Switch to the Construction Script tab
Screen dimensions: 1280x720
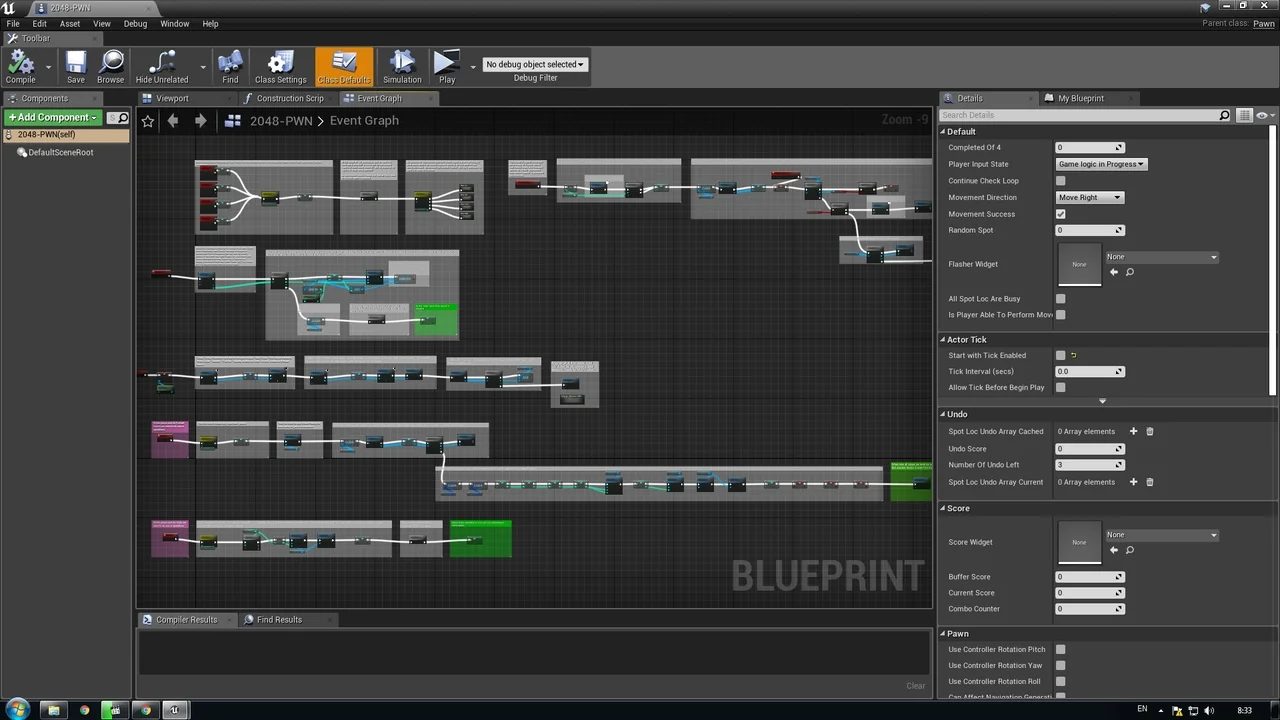point(289,98)
